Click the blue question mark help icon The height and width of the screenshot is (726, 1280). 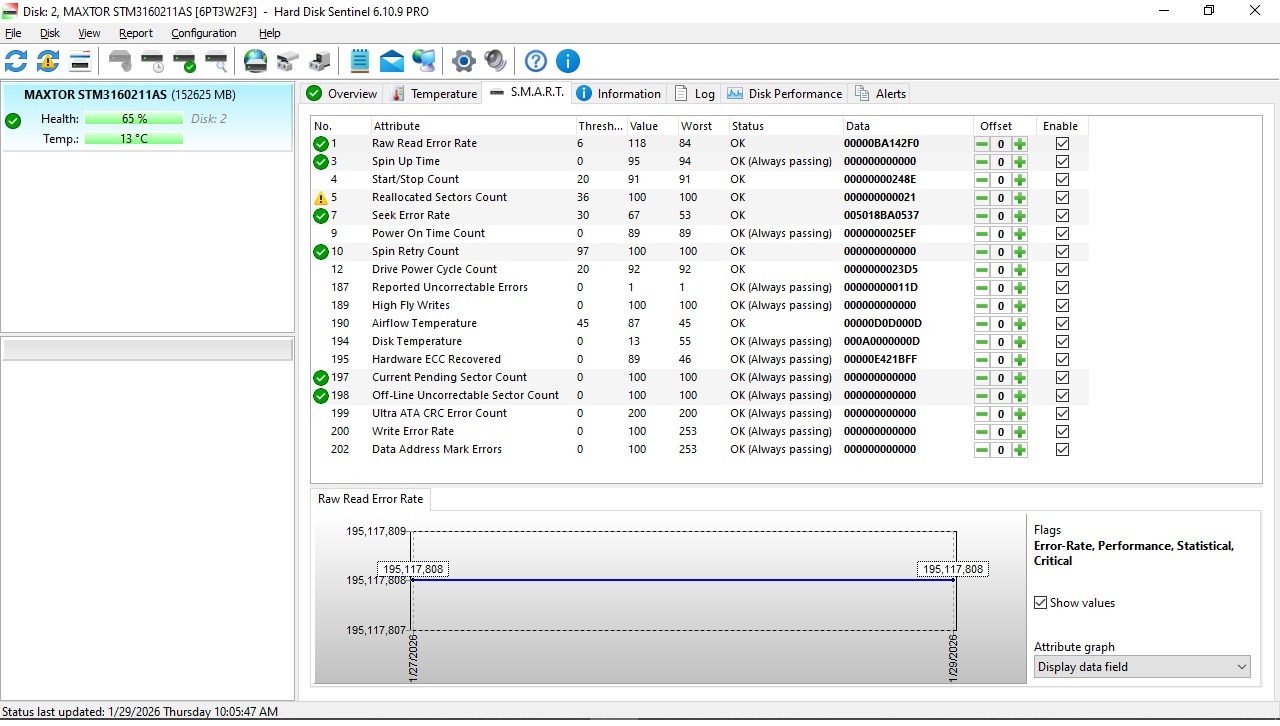point(536,62)
